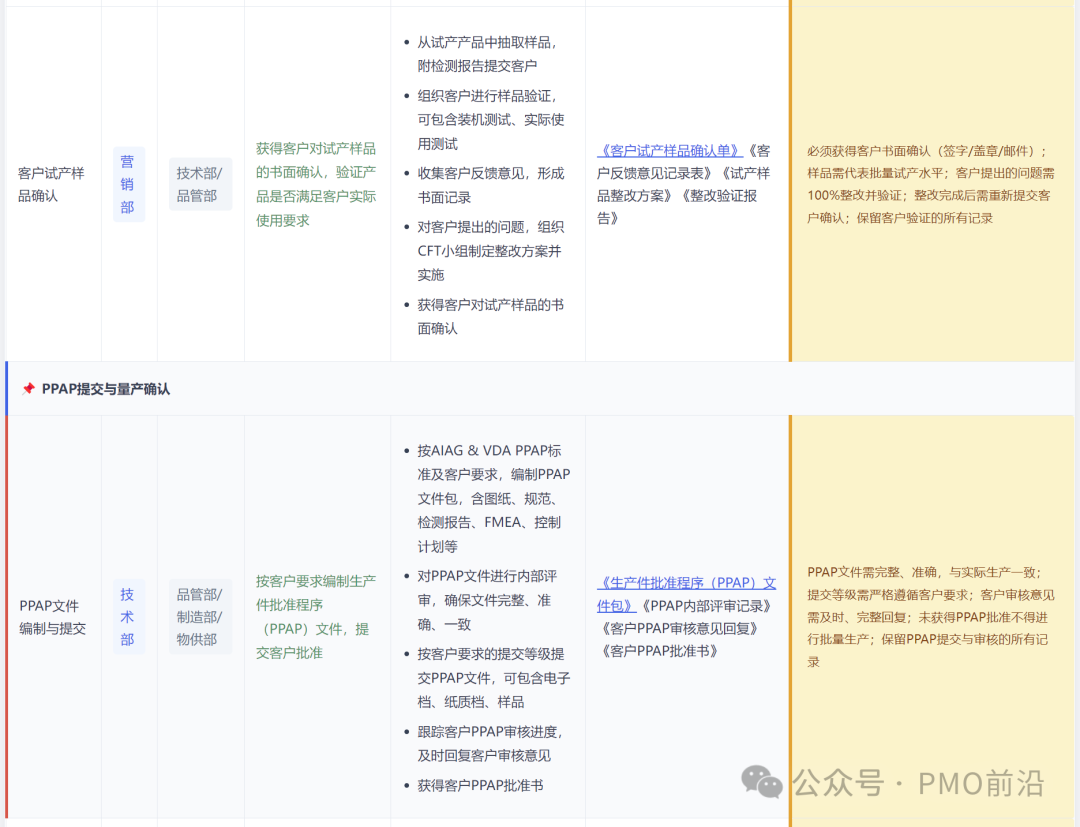Open the 《客户试产样品确认单》 hyperlink
Screen dimensions: 1080x827
(672, 150)
